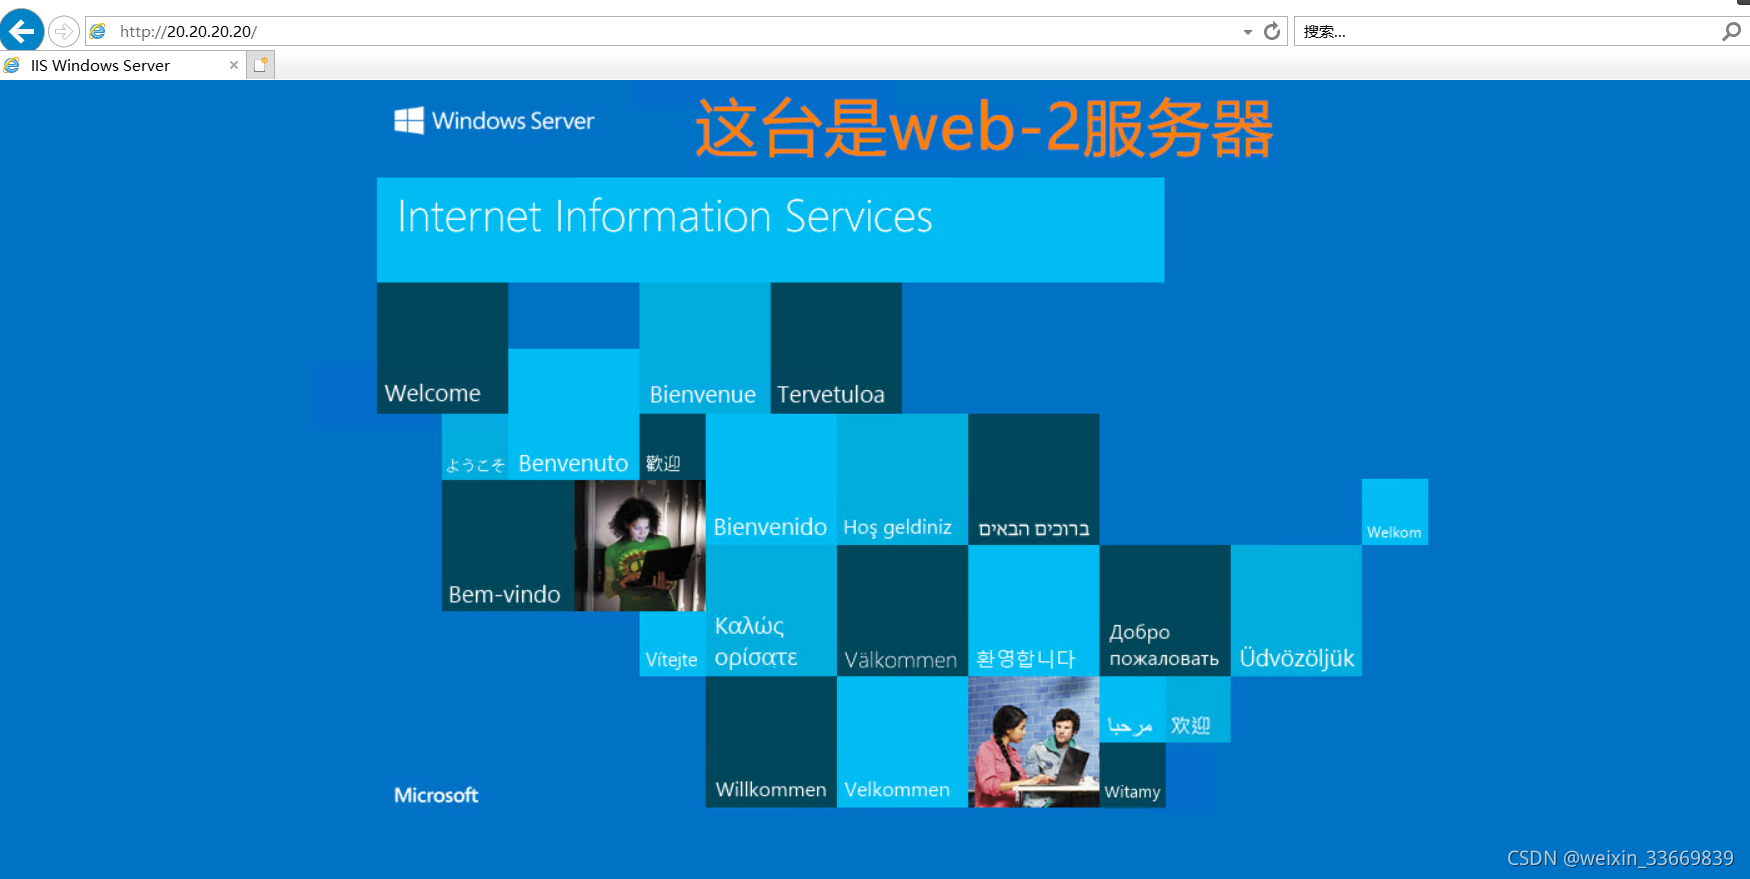Image resolution: width=1750 pixels, height=879 pixels.
Task: Click the two people at laptop photo tile
Action: [1033, 742]
